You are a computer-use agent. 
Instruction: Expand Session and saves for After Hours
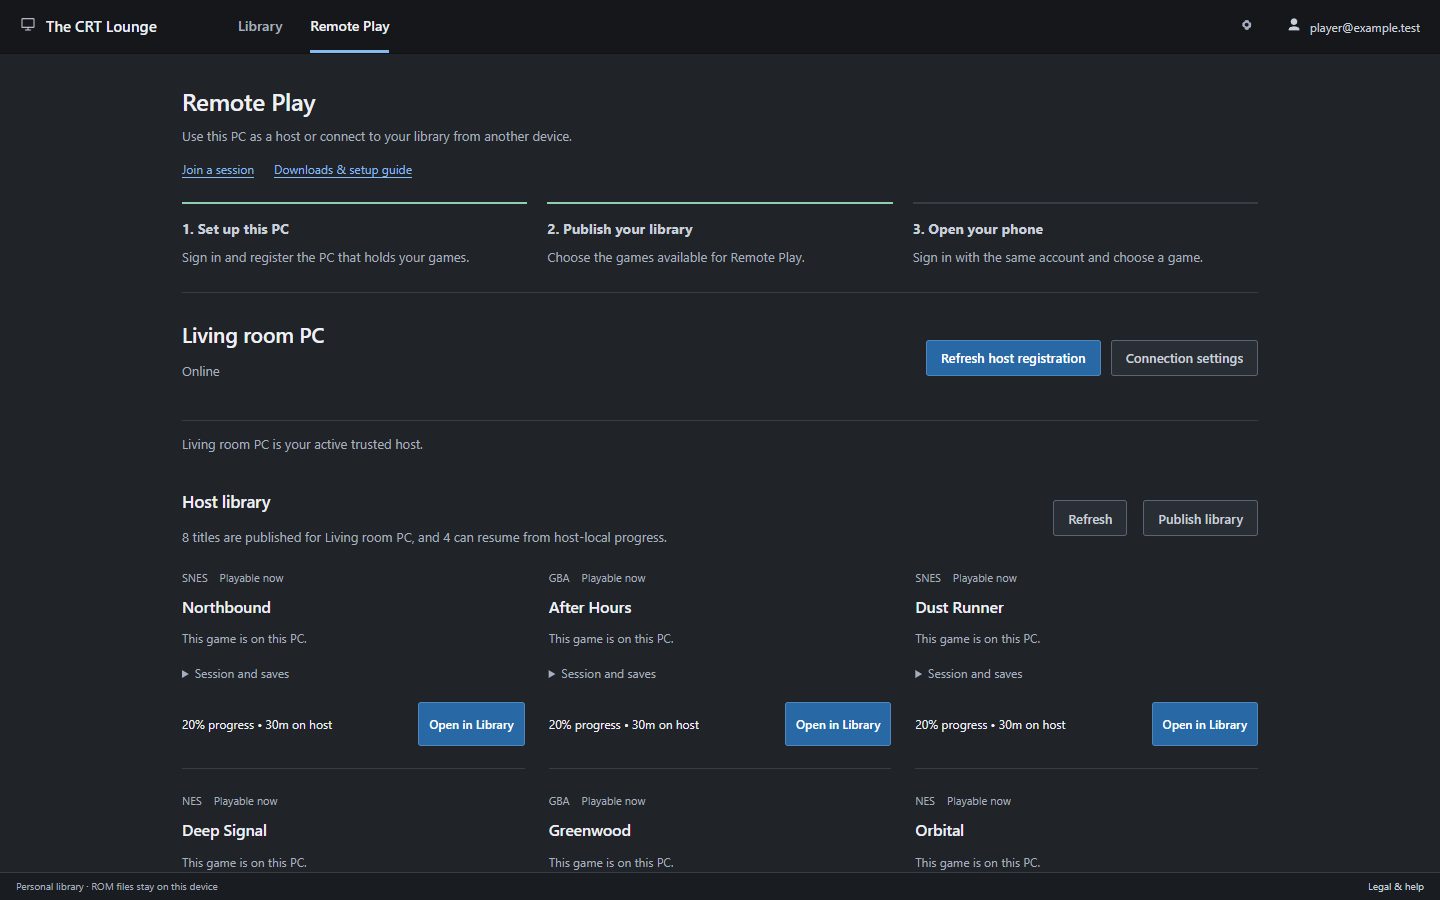pos(602,674)
